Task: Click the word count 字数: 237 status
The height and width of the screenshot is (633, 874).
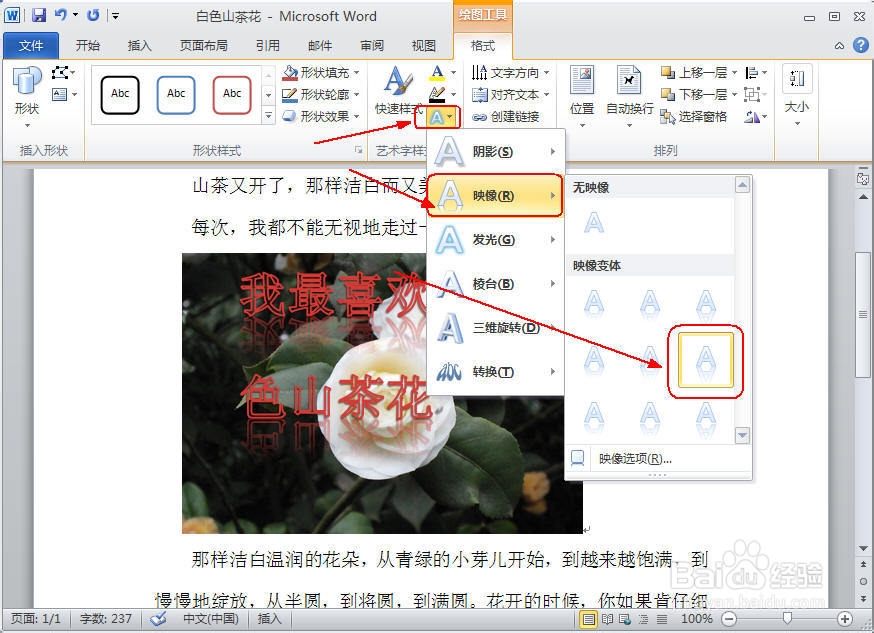Action: click(106, 619)
